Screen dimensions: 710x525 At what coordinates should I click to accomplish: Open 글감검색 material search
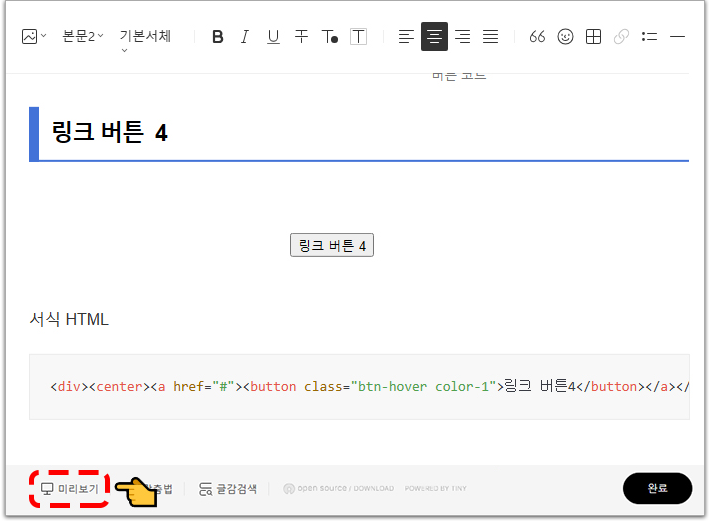[x=228, y=489]
